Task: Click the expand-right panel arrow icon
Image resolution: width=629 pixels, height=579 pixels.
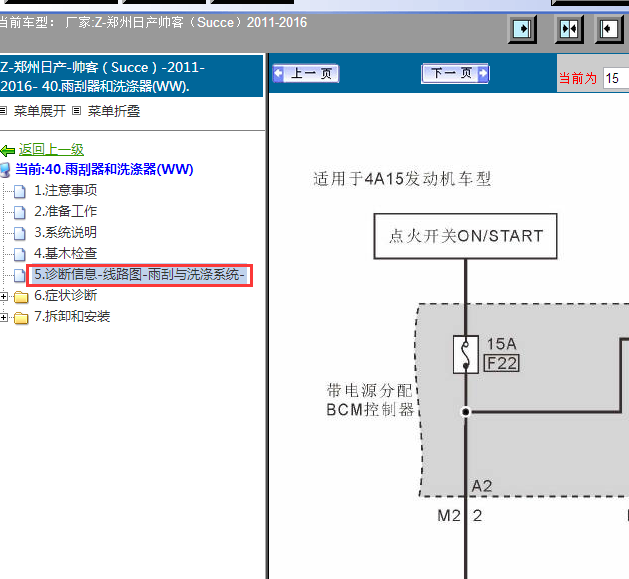Action: [x=522, y=29]
